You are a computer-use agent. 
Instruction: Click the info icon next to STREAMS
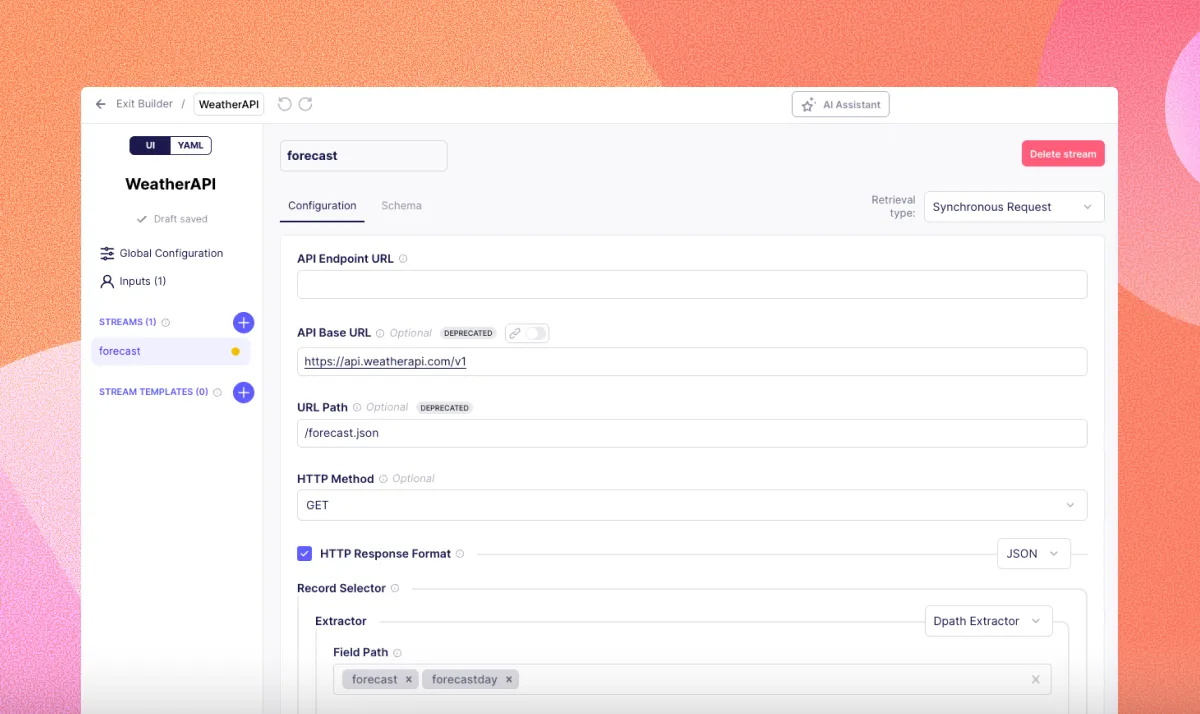(166, 323)
